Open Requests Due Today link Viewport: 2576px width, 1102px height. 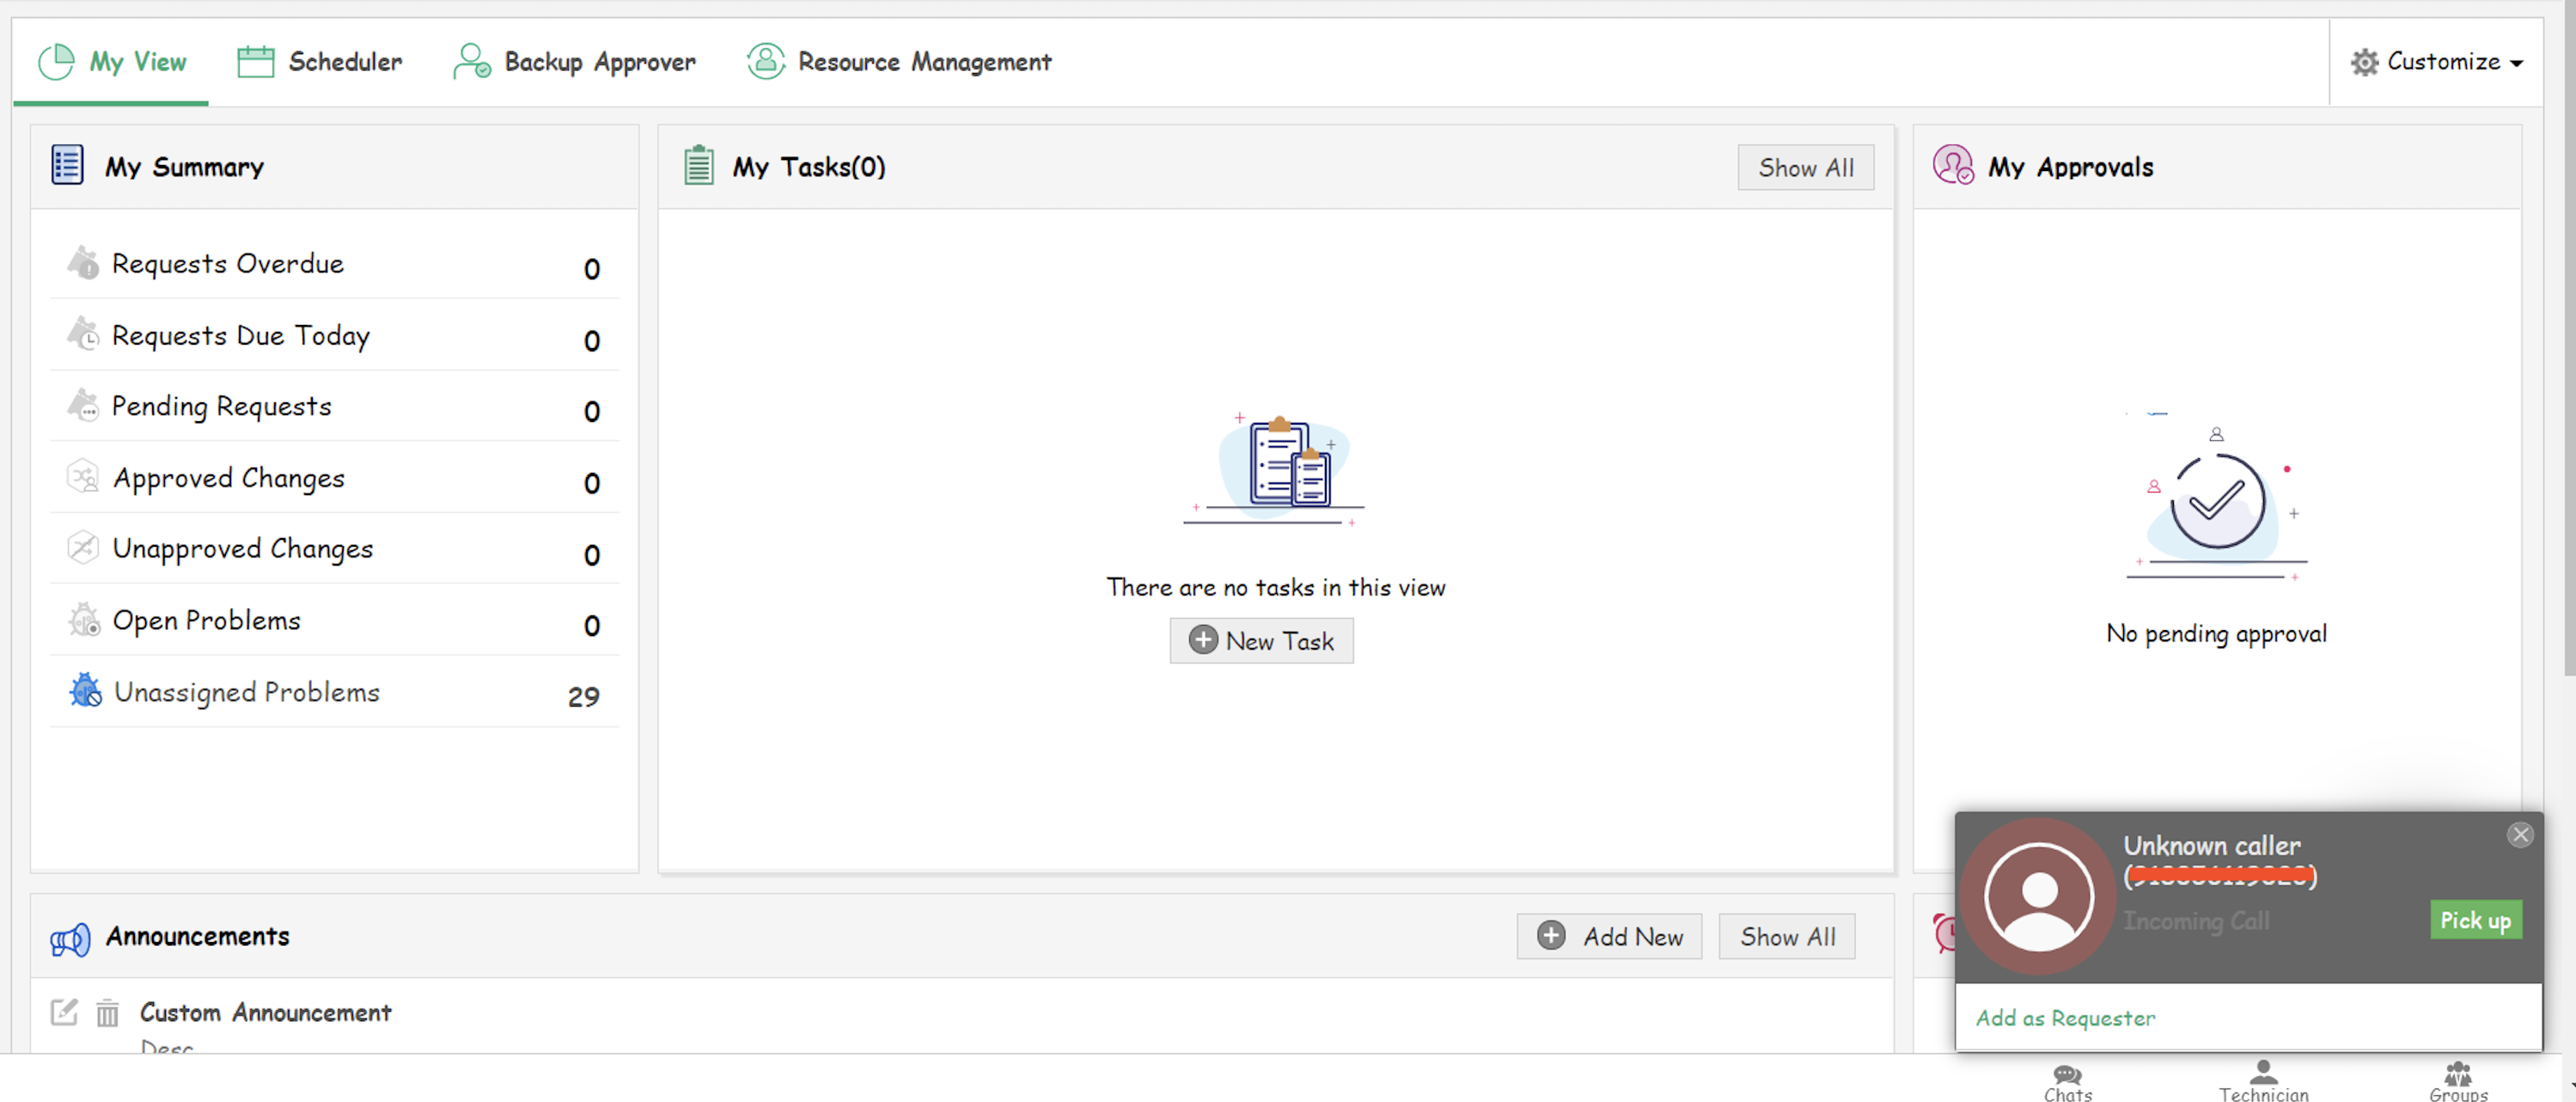pos(241,336)
